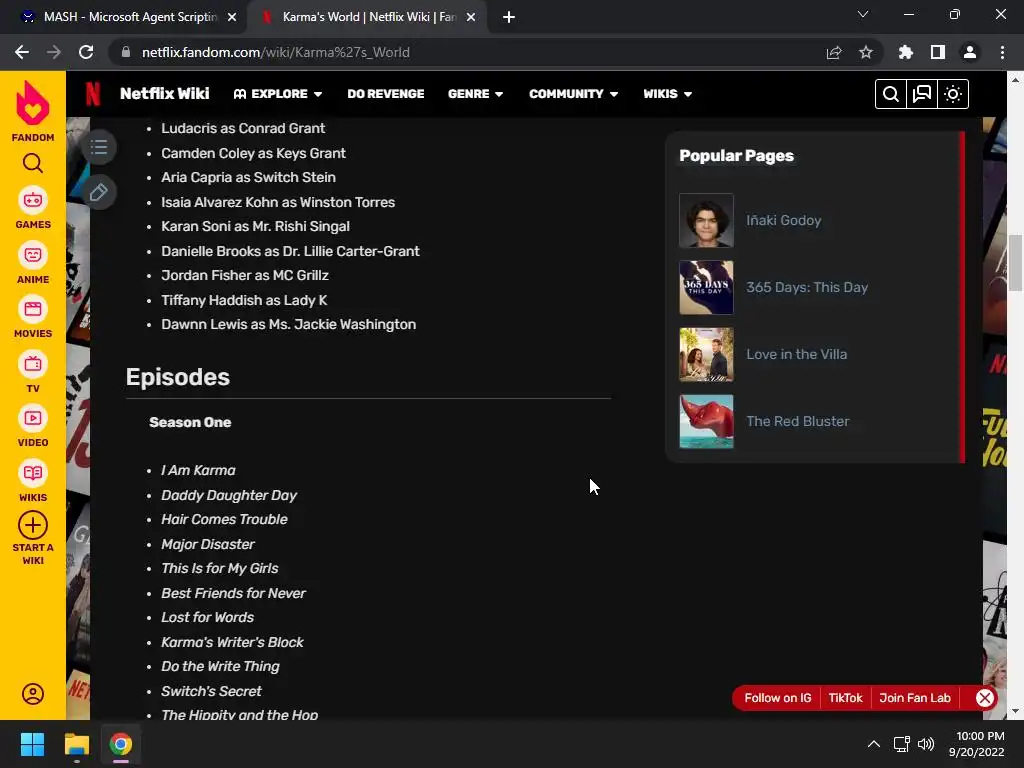The height and width of the screenshot is (768, 1024).
Task: Open the 365 Days: This Day link
Action: click(807, 287)
